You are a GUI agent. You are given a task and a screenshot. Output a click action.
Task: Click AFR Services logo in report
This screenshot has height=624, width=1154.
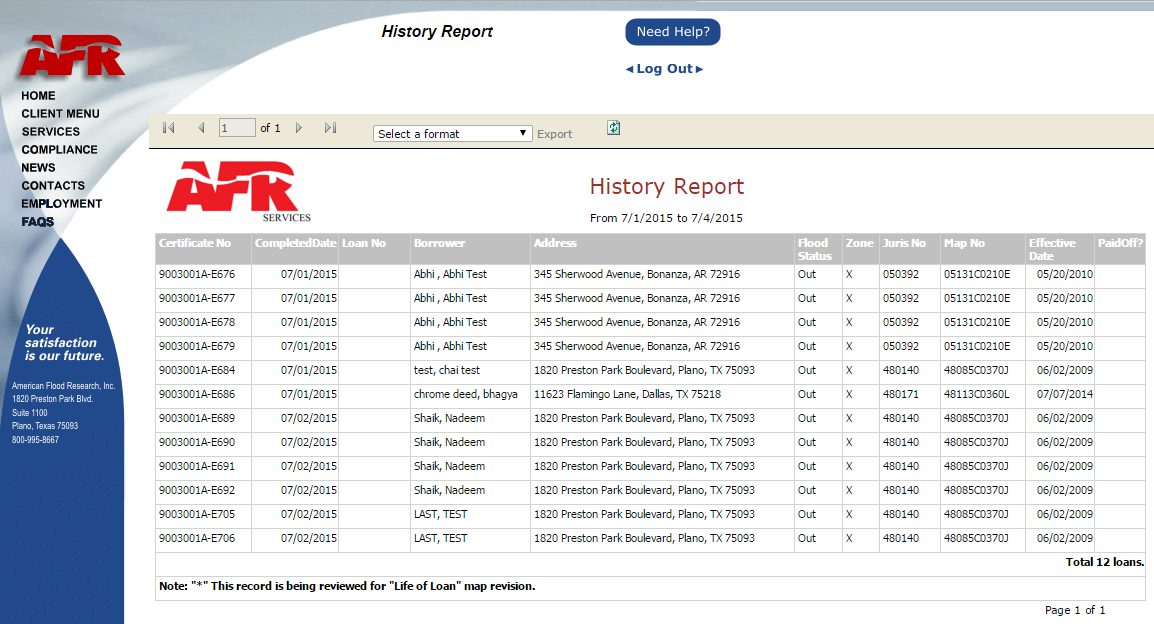pos(238,191)
